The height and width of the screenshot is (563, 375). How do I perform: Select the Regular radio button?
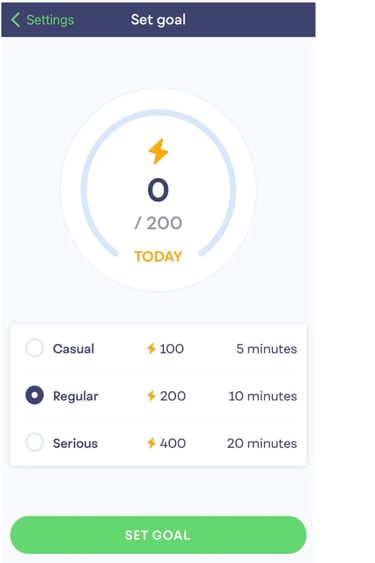click(x=34, y=395)
